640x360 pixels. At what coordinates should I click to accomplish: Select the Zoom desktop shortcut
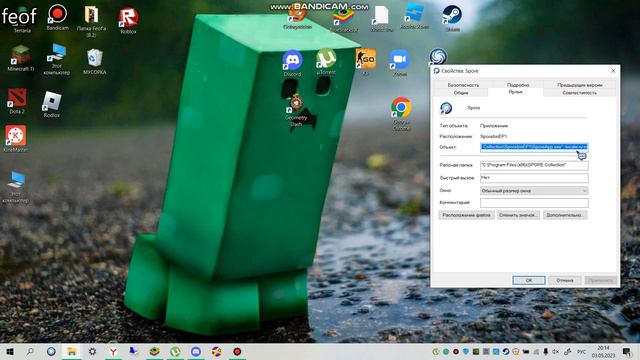point(400,63)
